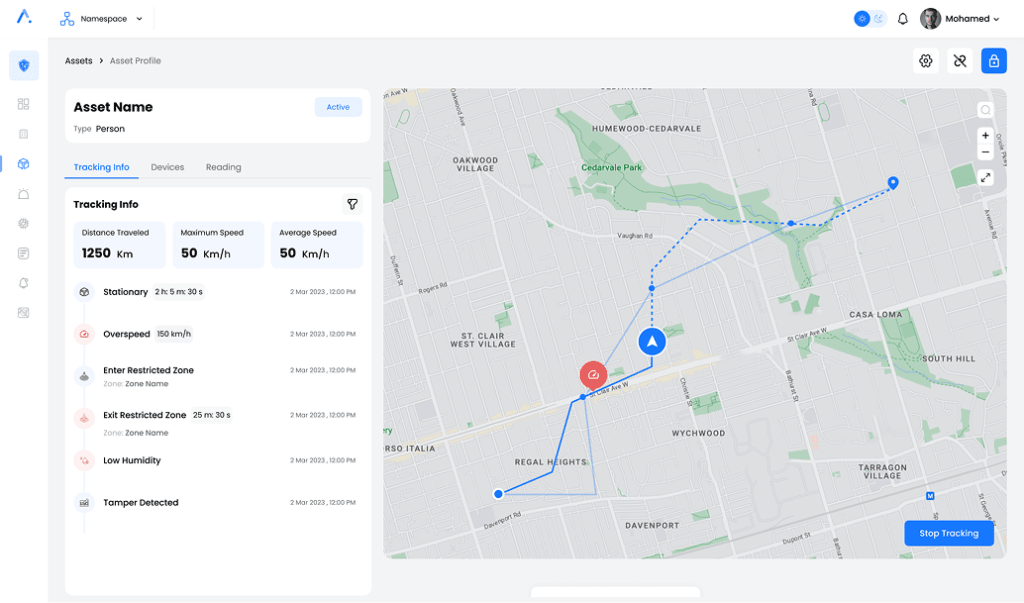Click the red overspeed marker on map
1024x603 pixels.
point(594,375)
